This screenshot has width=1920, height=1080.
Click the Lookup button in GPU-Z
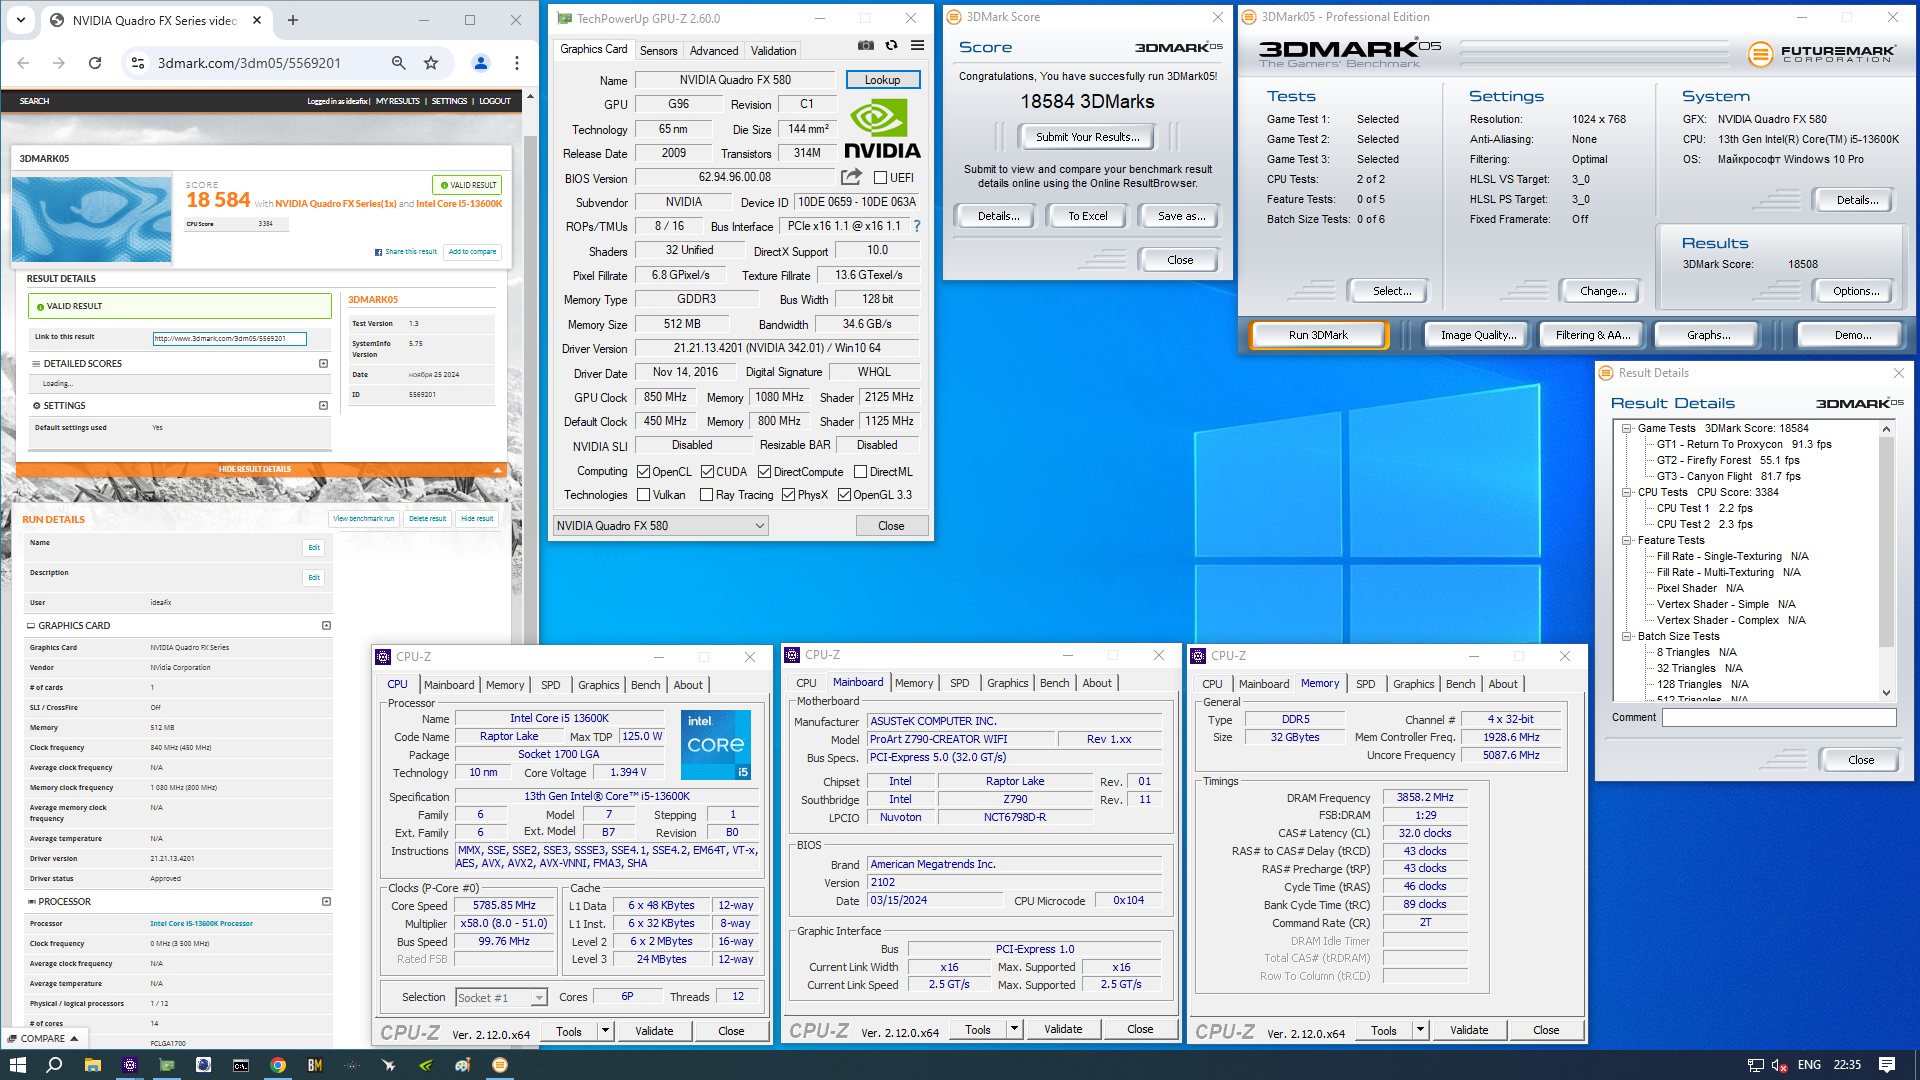pyautogui.click(x=882, y=80)
